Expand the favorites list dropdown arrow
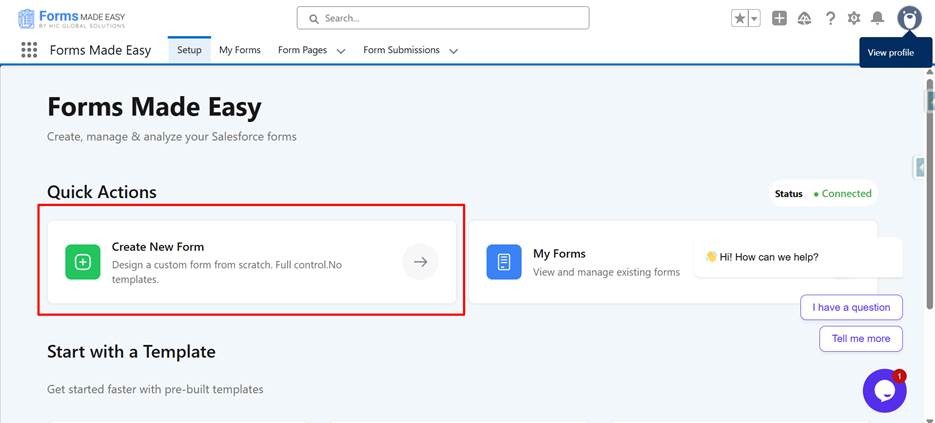 coord(754,18)
